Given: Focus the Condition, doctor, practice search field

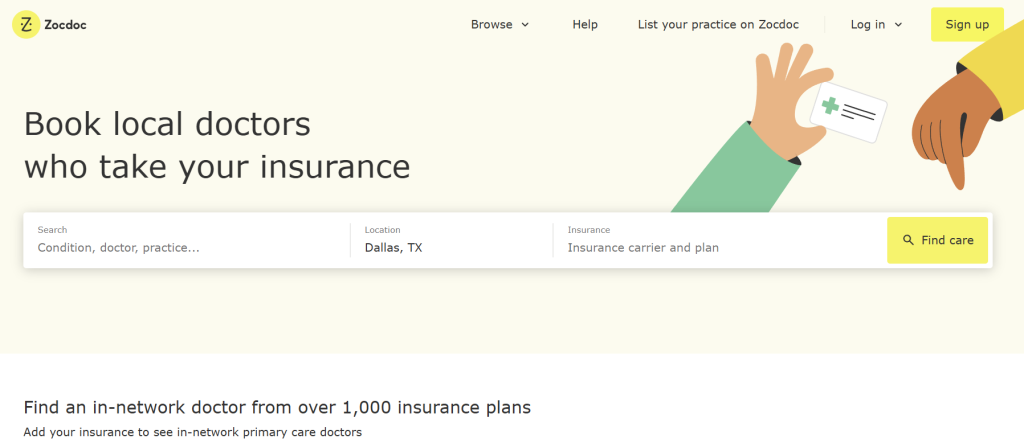Looking at the screenshot, I should tap(185, 247).
